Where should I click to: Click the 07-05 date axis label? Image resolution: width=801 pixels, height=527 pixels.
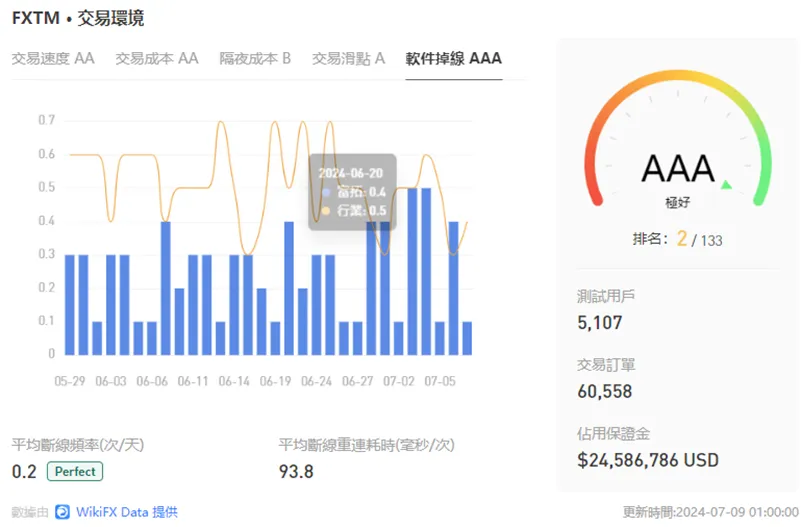(440, 381)
